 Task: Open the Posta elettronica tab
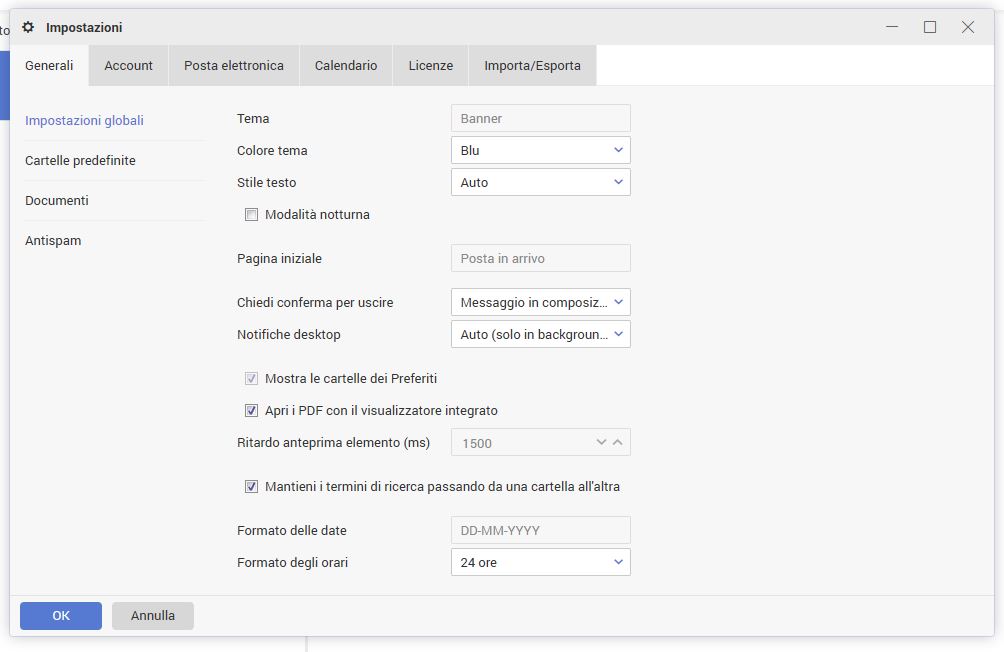pos(234,66)
